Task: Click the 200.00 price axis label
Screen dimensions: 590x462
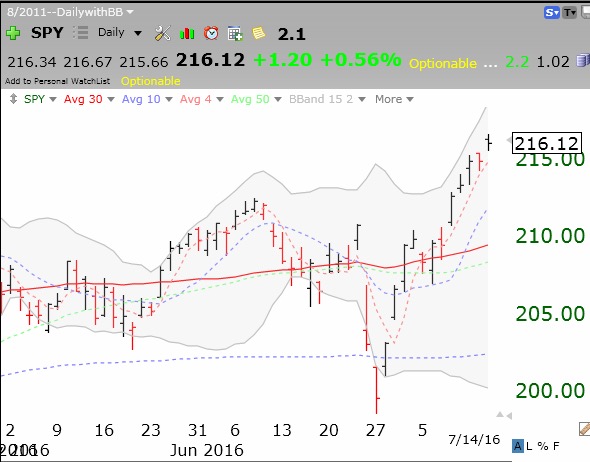Action: [550, 391]
